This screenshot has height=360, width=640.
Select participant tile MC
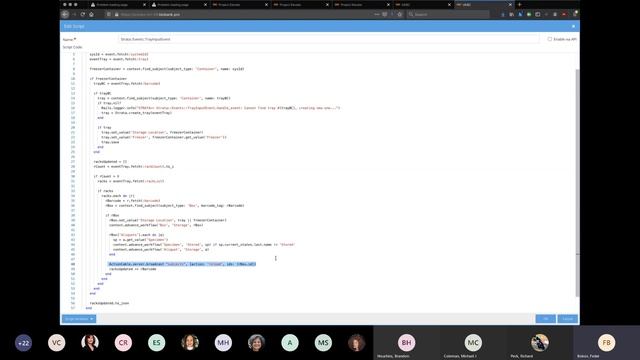pyautogui.click(x=473, y=343)
